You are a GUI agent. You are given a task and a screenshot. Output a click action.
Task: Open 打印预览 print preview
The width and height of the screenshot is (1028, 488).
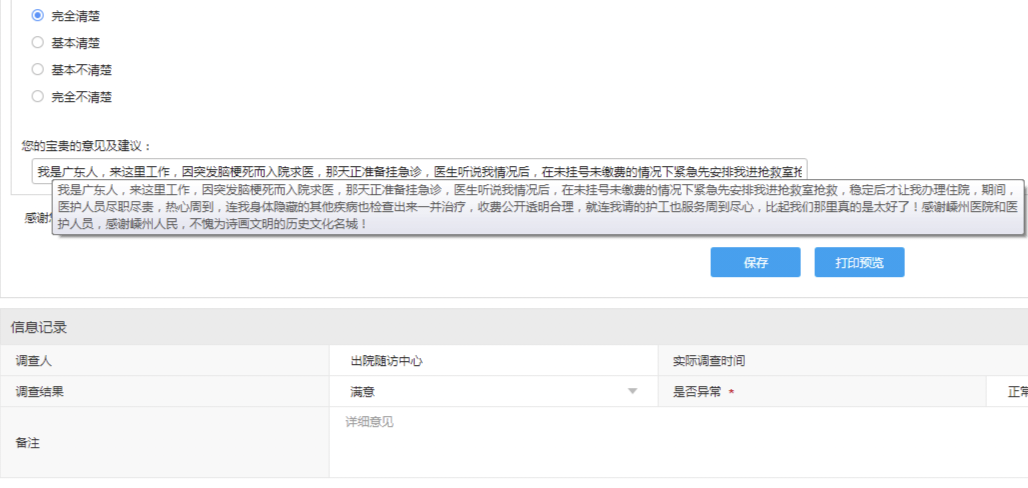(857, 262)
